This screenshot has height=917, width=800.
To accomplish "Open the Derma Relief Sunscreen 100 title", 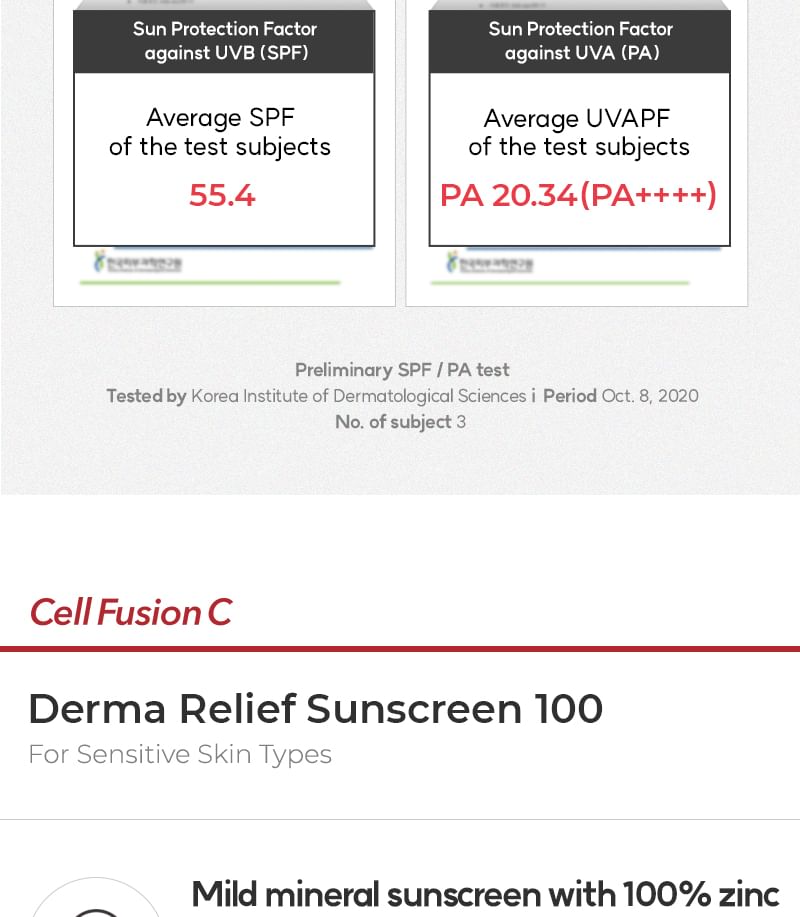I will click(315, 709).
